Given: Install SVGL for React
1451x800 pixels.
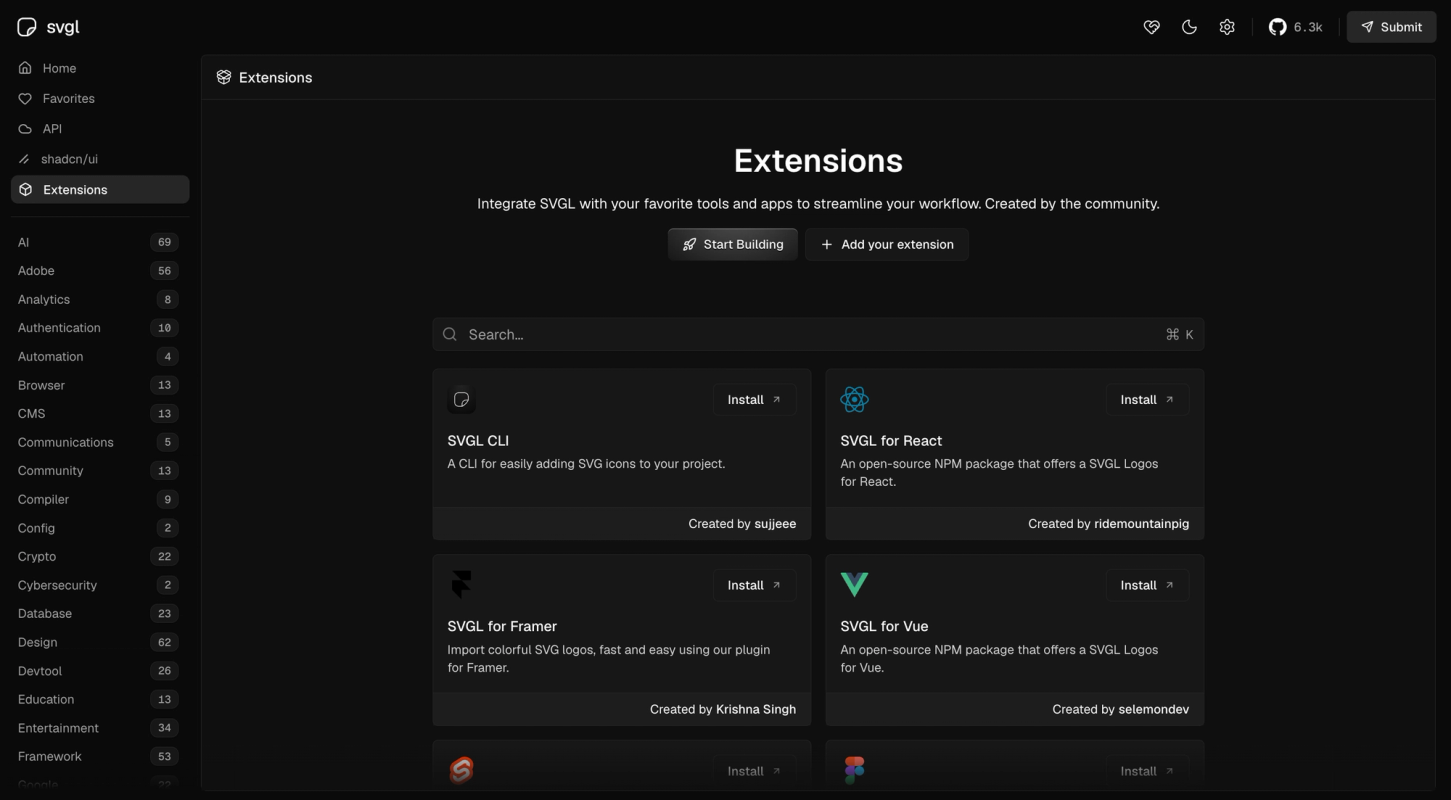Looking at the screenshot, I should pyautogui.click(x=1147, y=399).
